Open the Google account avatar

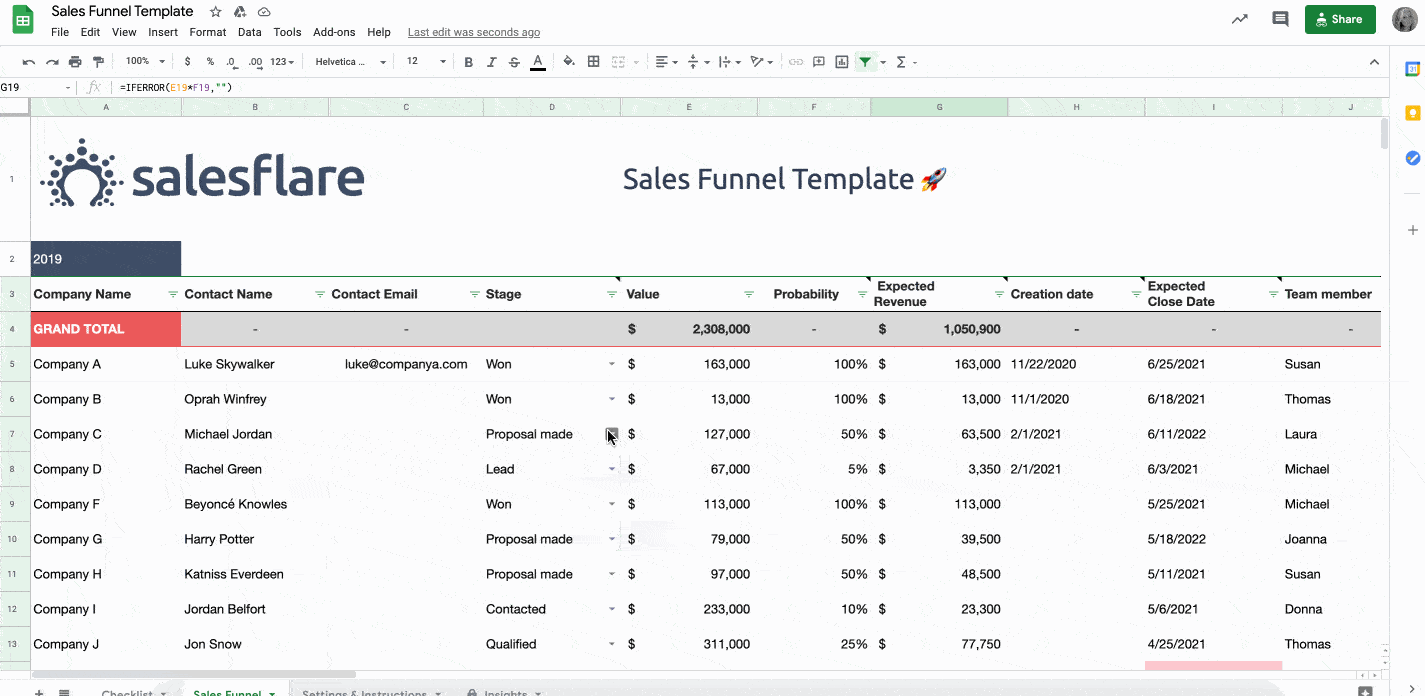1405,19
